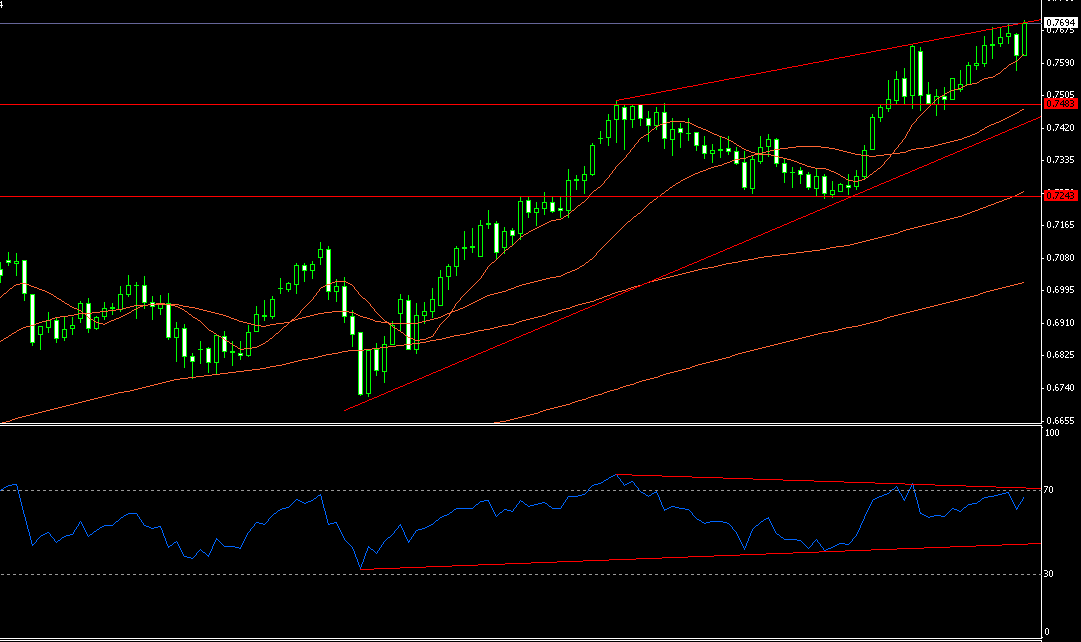Click the 0.6995 value on the price axis
Image resolution: width=1081 pixels, height=642 pixels.
click(x=1060, y=290)
